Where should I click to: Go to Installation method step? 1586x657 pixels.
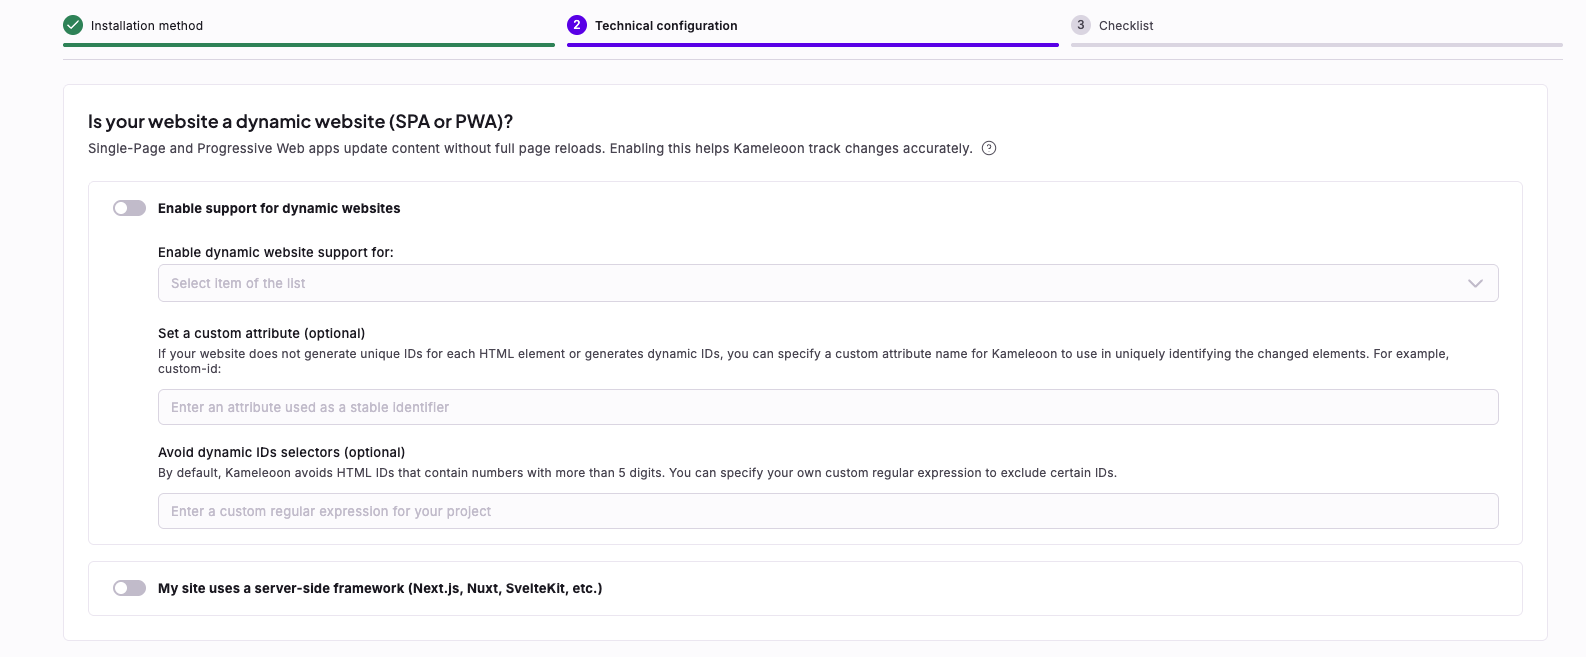147,26
